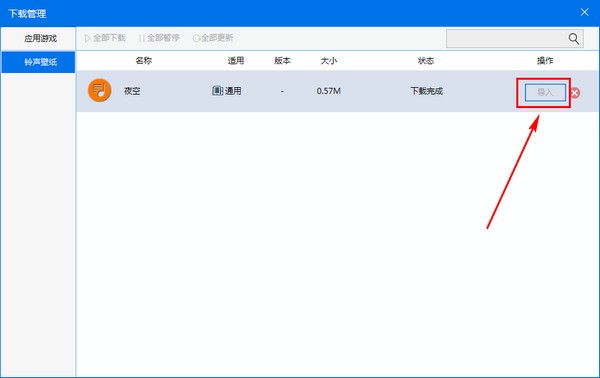Select the 铃声壁纸 tab

[x=38, y=62]
